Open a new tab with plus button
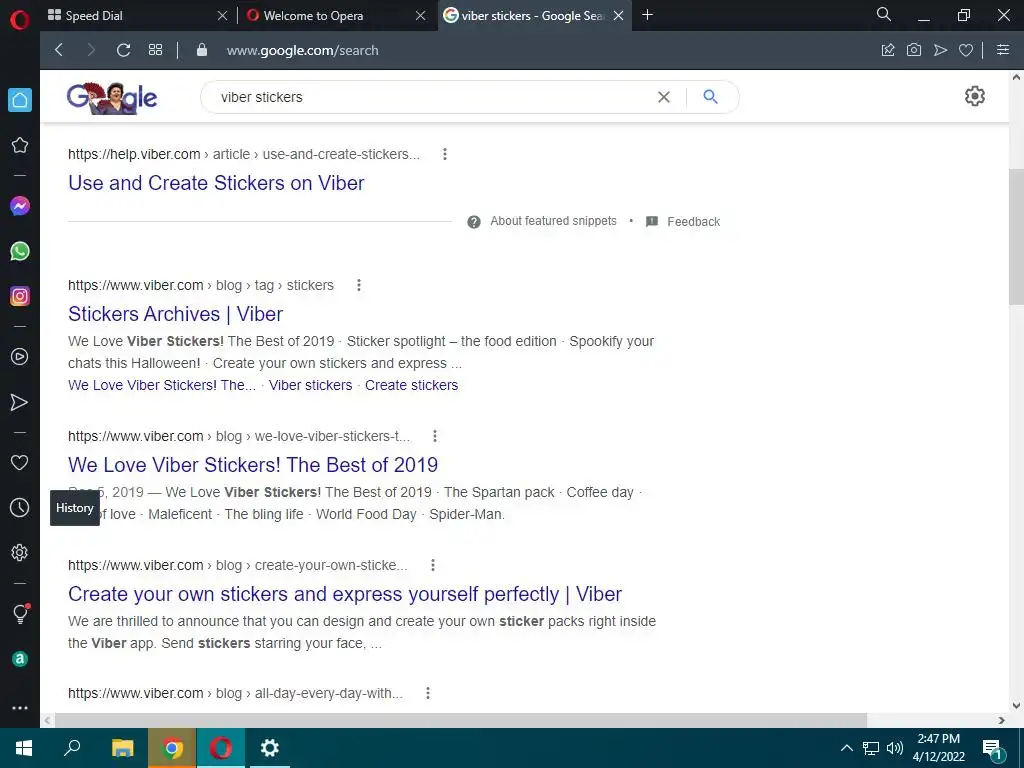1024x768 pixels. pyautogui.click(x=647, y=15)
